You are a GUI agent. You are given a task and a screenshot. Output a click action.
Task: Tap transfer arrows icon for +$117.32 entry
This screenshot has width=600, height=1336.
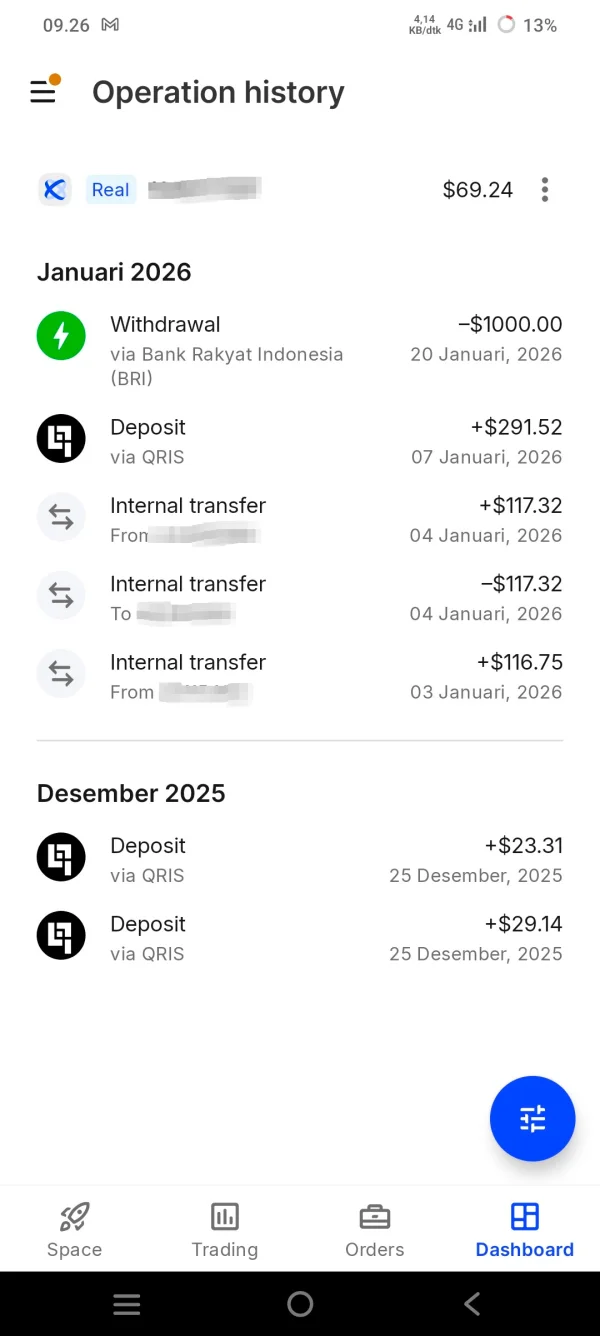coord(61,517)
